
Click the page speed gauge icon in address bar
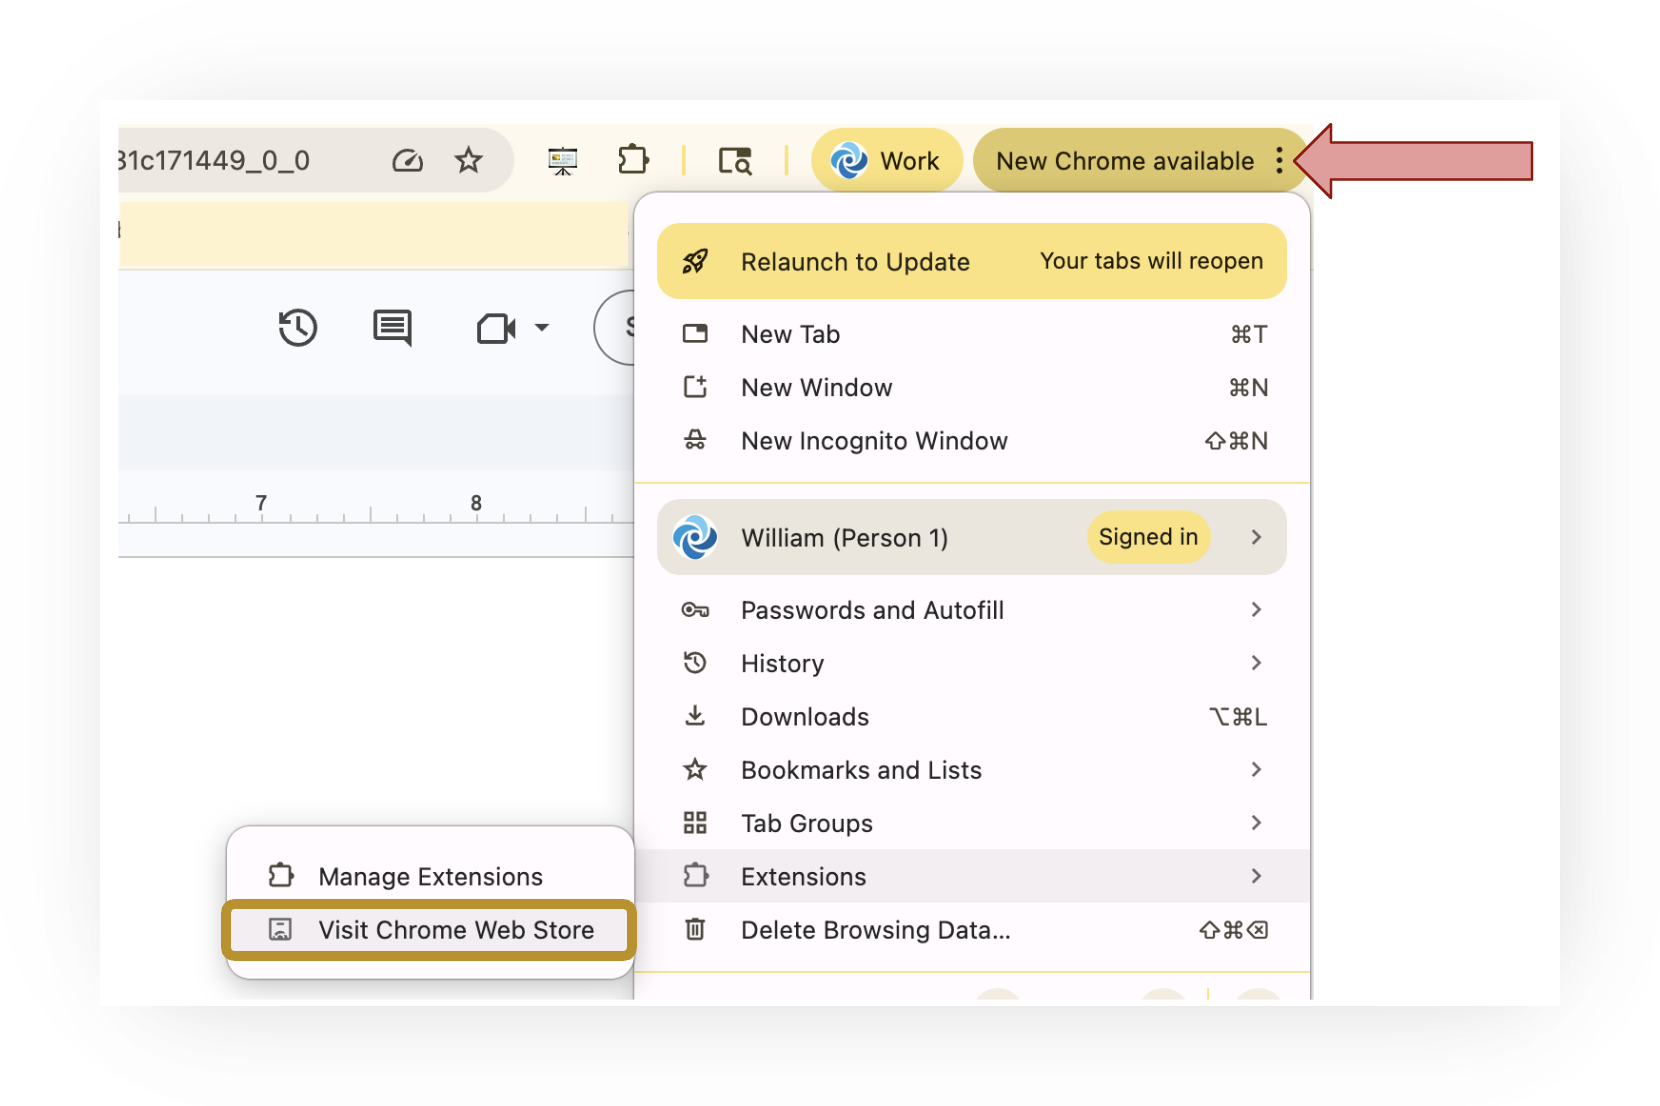tap(407, 160)
